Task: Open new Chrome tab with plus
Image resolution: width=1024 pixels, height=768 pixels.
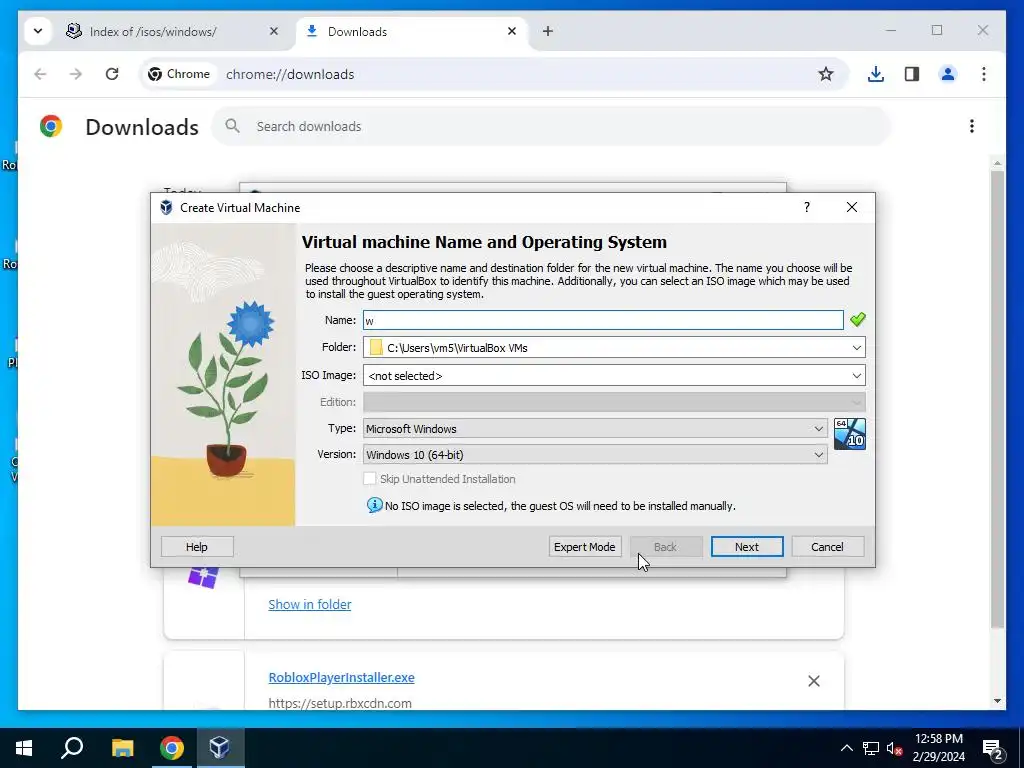Action: 548,31
